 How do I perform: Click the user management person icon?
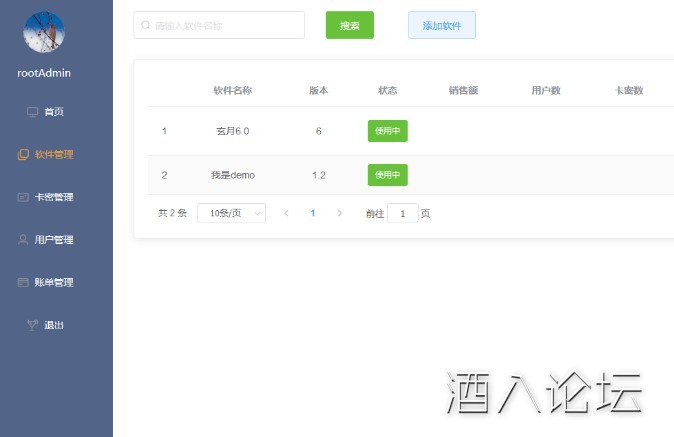tap(24, 240)
